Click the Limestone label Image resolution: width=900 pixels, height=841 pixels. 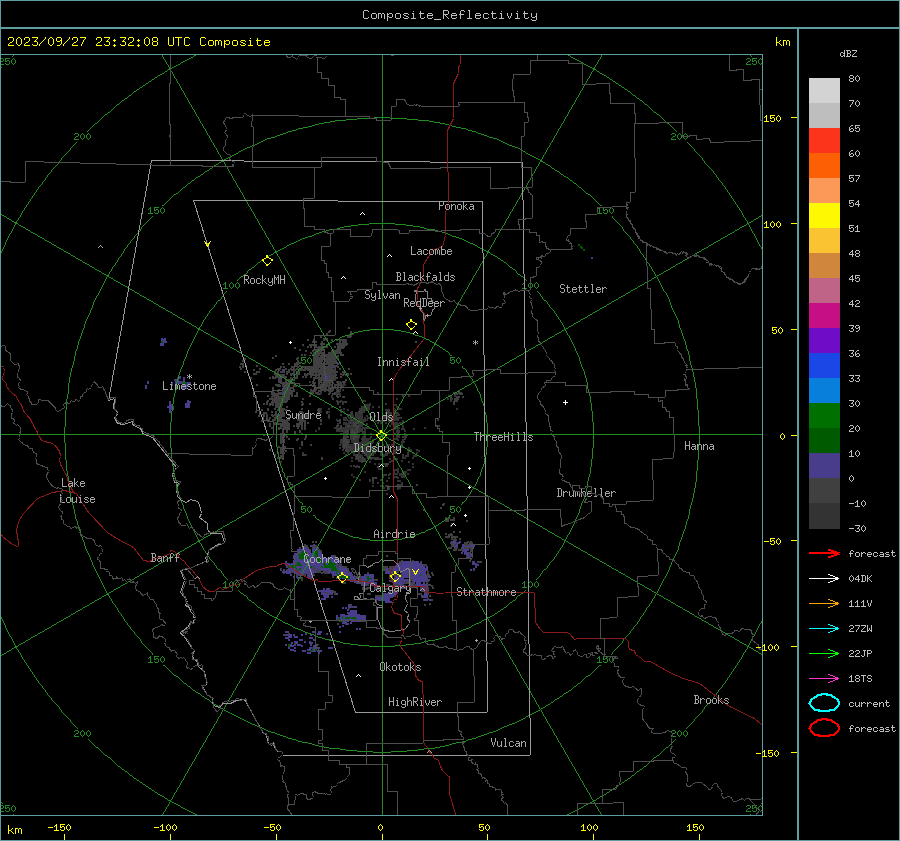point(189,386)
